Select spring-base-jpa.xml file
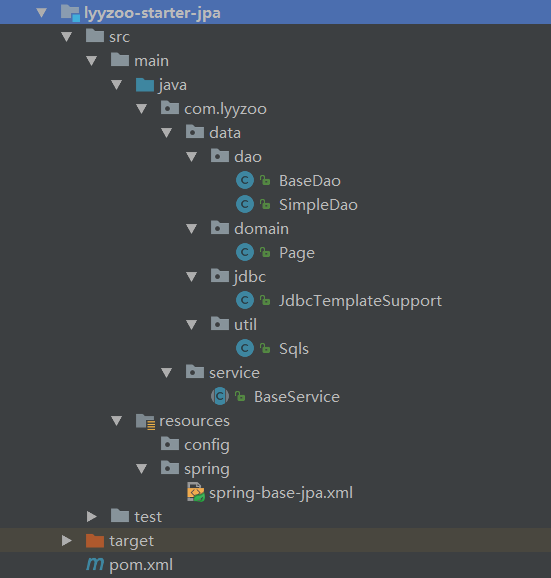 point(281,493)
